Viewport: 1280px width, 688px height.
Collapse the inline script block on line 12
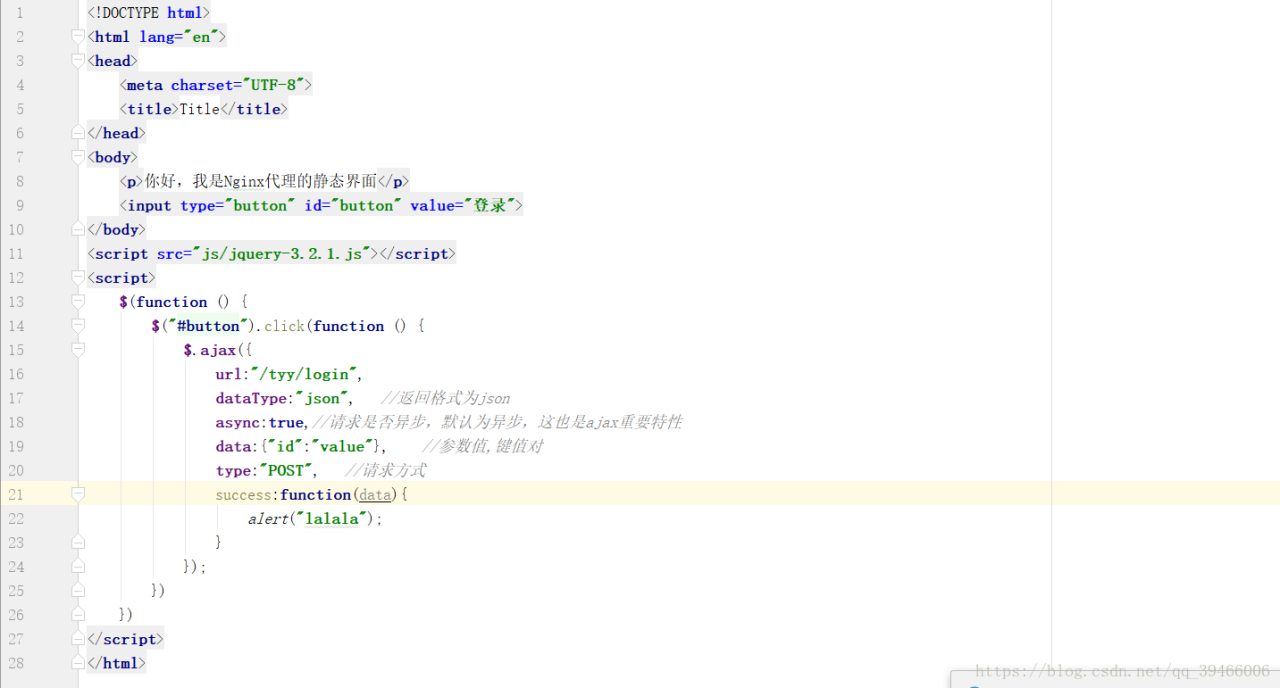coord(78,278)
